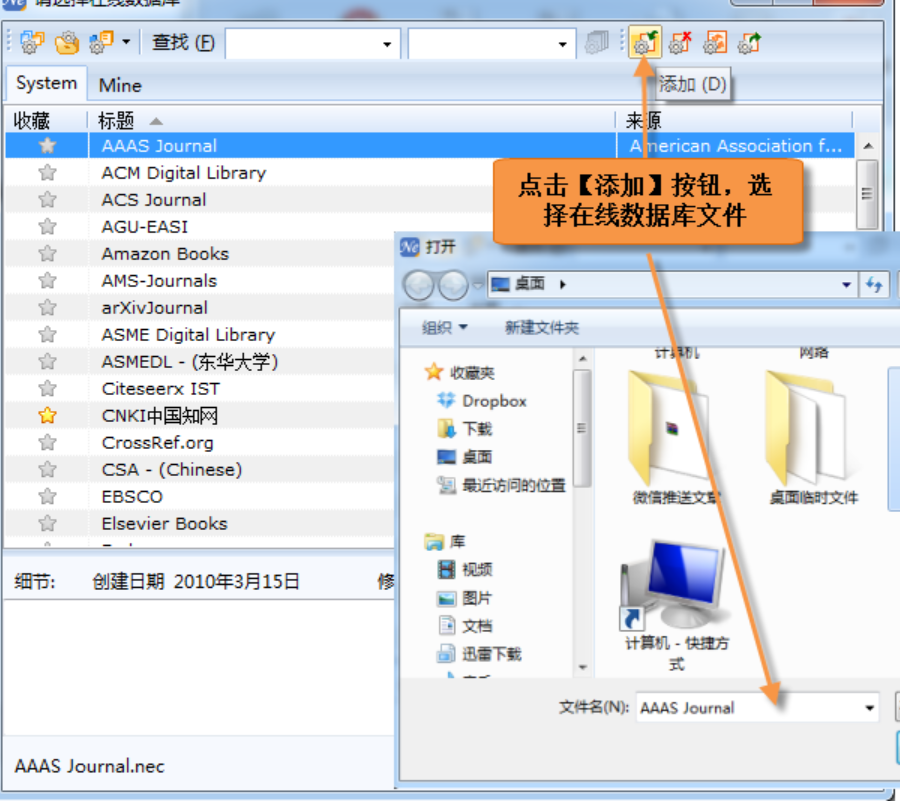This screenshot has width=900, height=801.
Task: Open 图片 library in the navigation pane
Action: pyautogui.click(x=465, y=598)
